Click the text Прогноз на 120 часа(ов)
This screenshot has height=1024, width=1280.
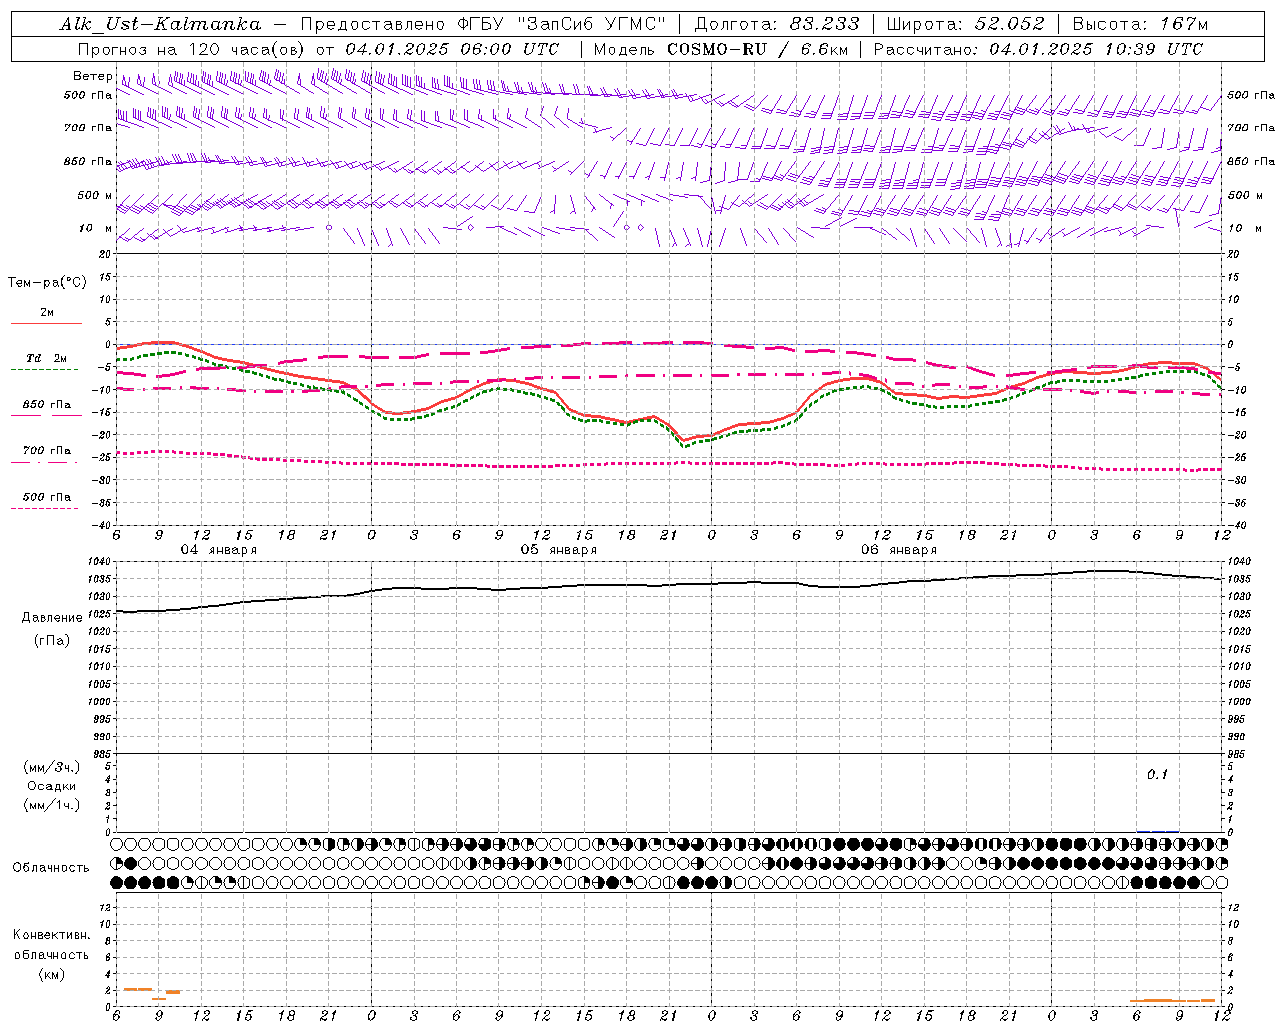193,49
